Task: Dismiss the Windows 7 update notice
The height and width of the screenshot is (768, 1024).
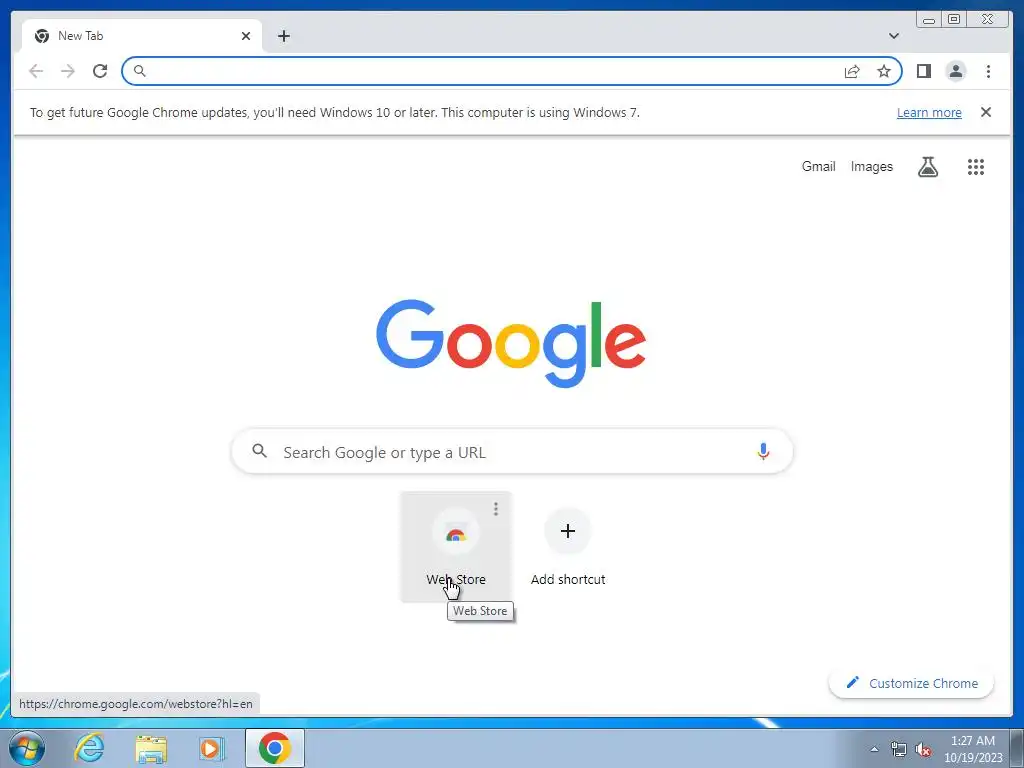Action: [x=986, y=112]
